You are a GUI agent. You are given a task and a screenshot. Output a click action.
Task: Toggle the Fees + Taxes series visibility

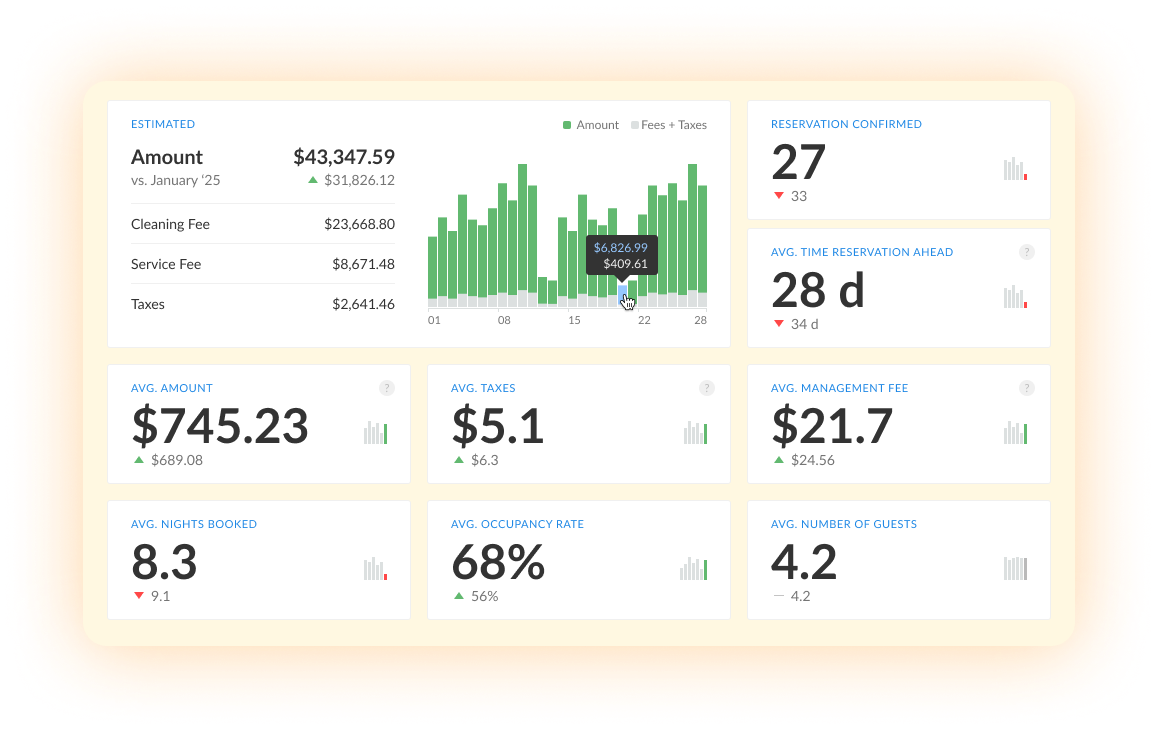[668, 124]
